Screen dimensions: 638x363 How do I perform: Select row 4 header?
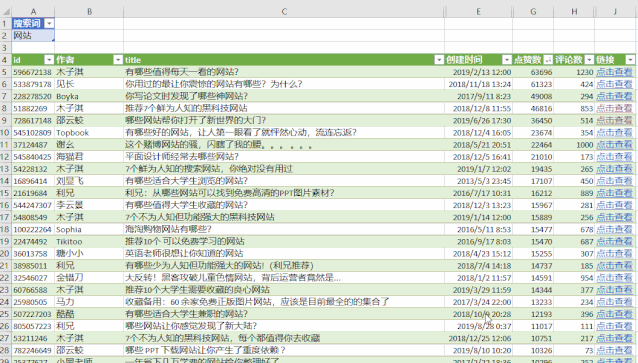[x=5, y=60]
